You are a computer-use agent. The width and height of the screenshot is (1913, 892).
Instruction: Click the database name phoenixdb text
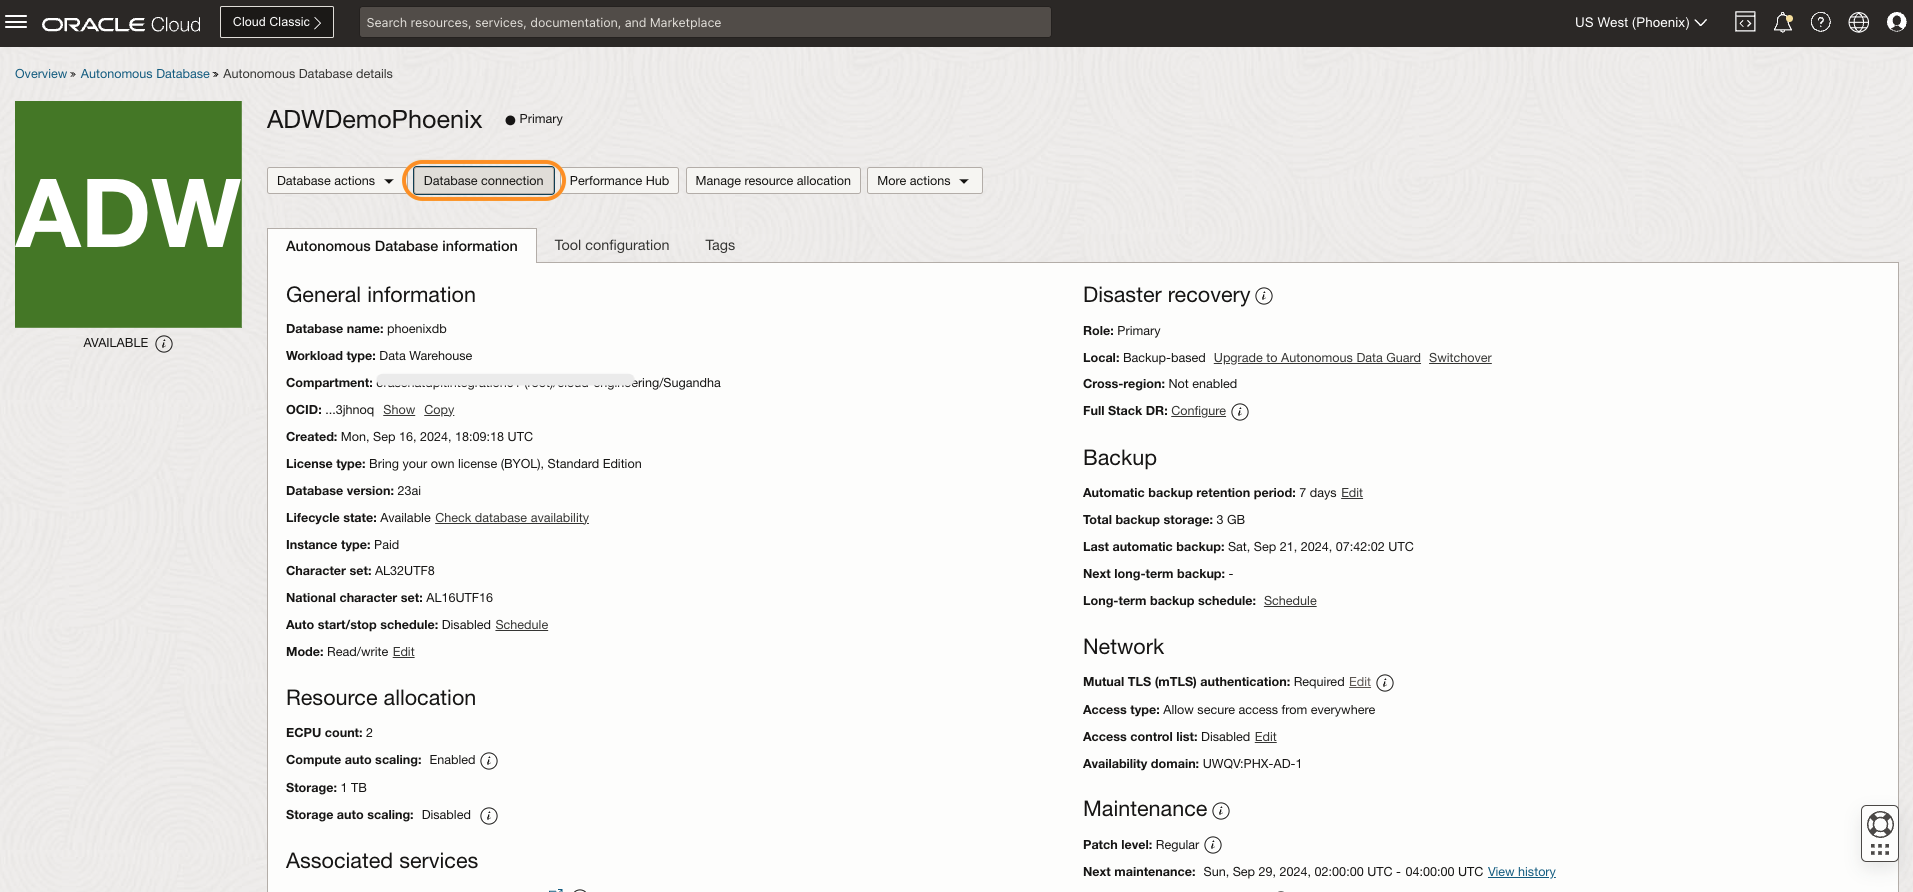click(417, 329)
